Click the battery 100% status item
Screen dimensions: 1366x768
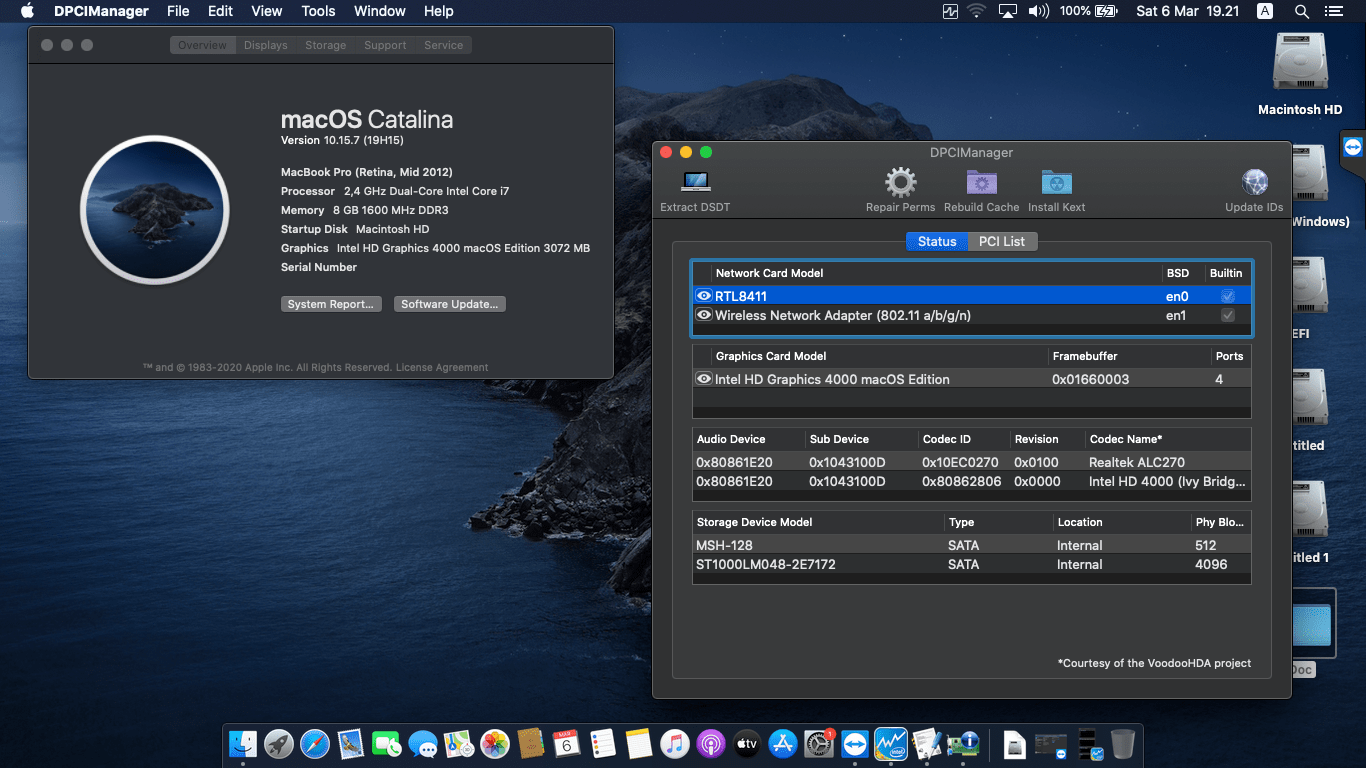tap(1089, 12)
